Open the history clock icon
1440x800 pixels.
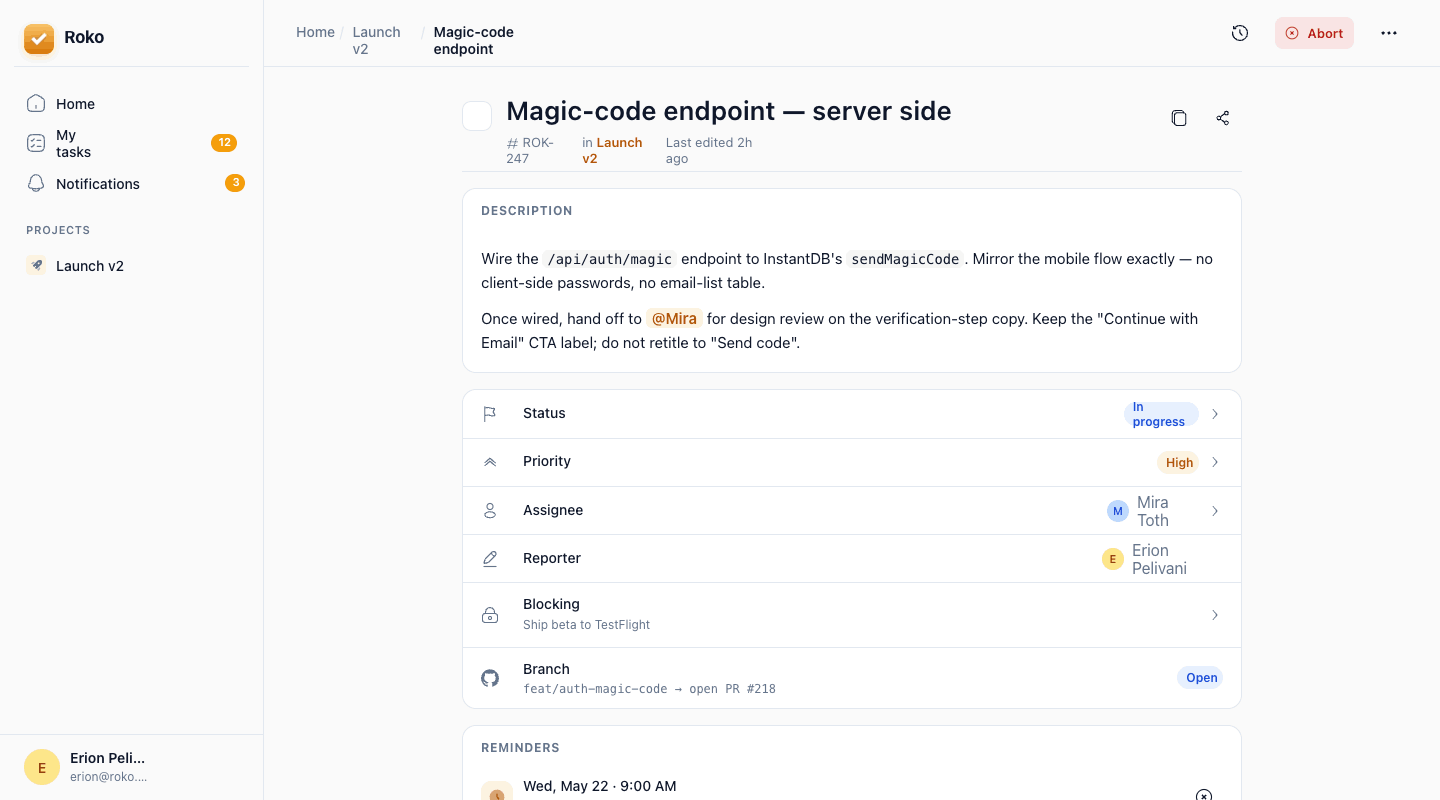1240,33
